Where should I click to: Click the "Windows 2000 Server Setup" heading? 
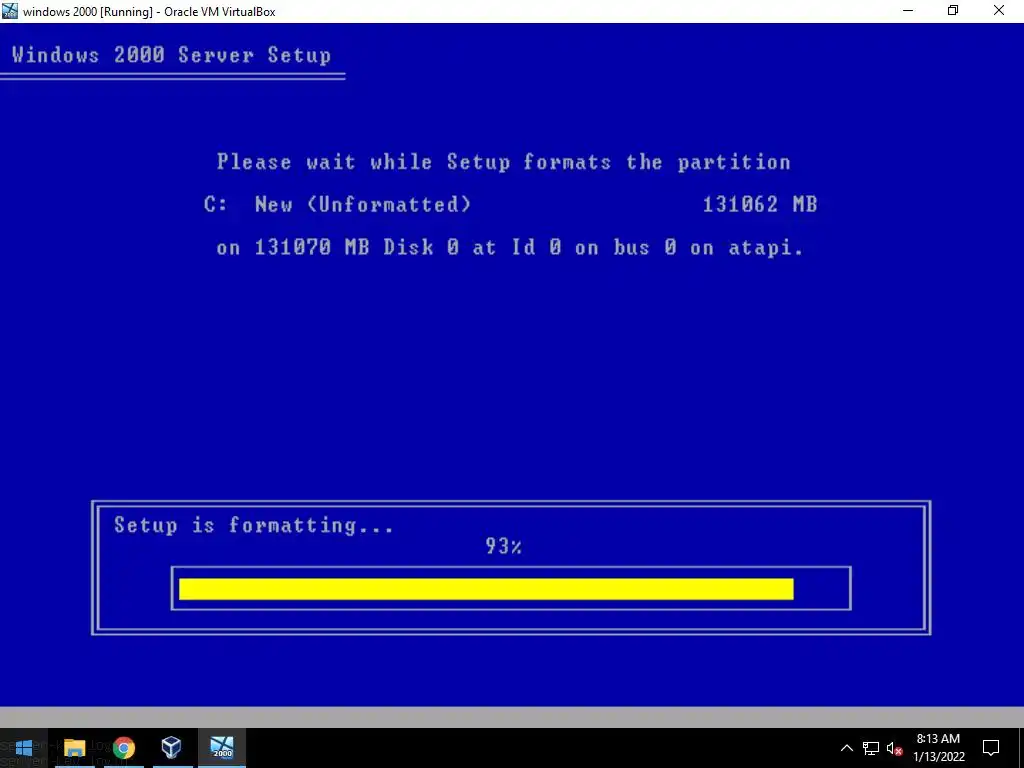pyautogui.click(x=171, y=55)
